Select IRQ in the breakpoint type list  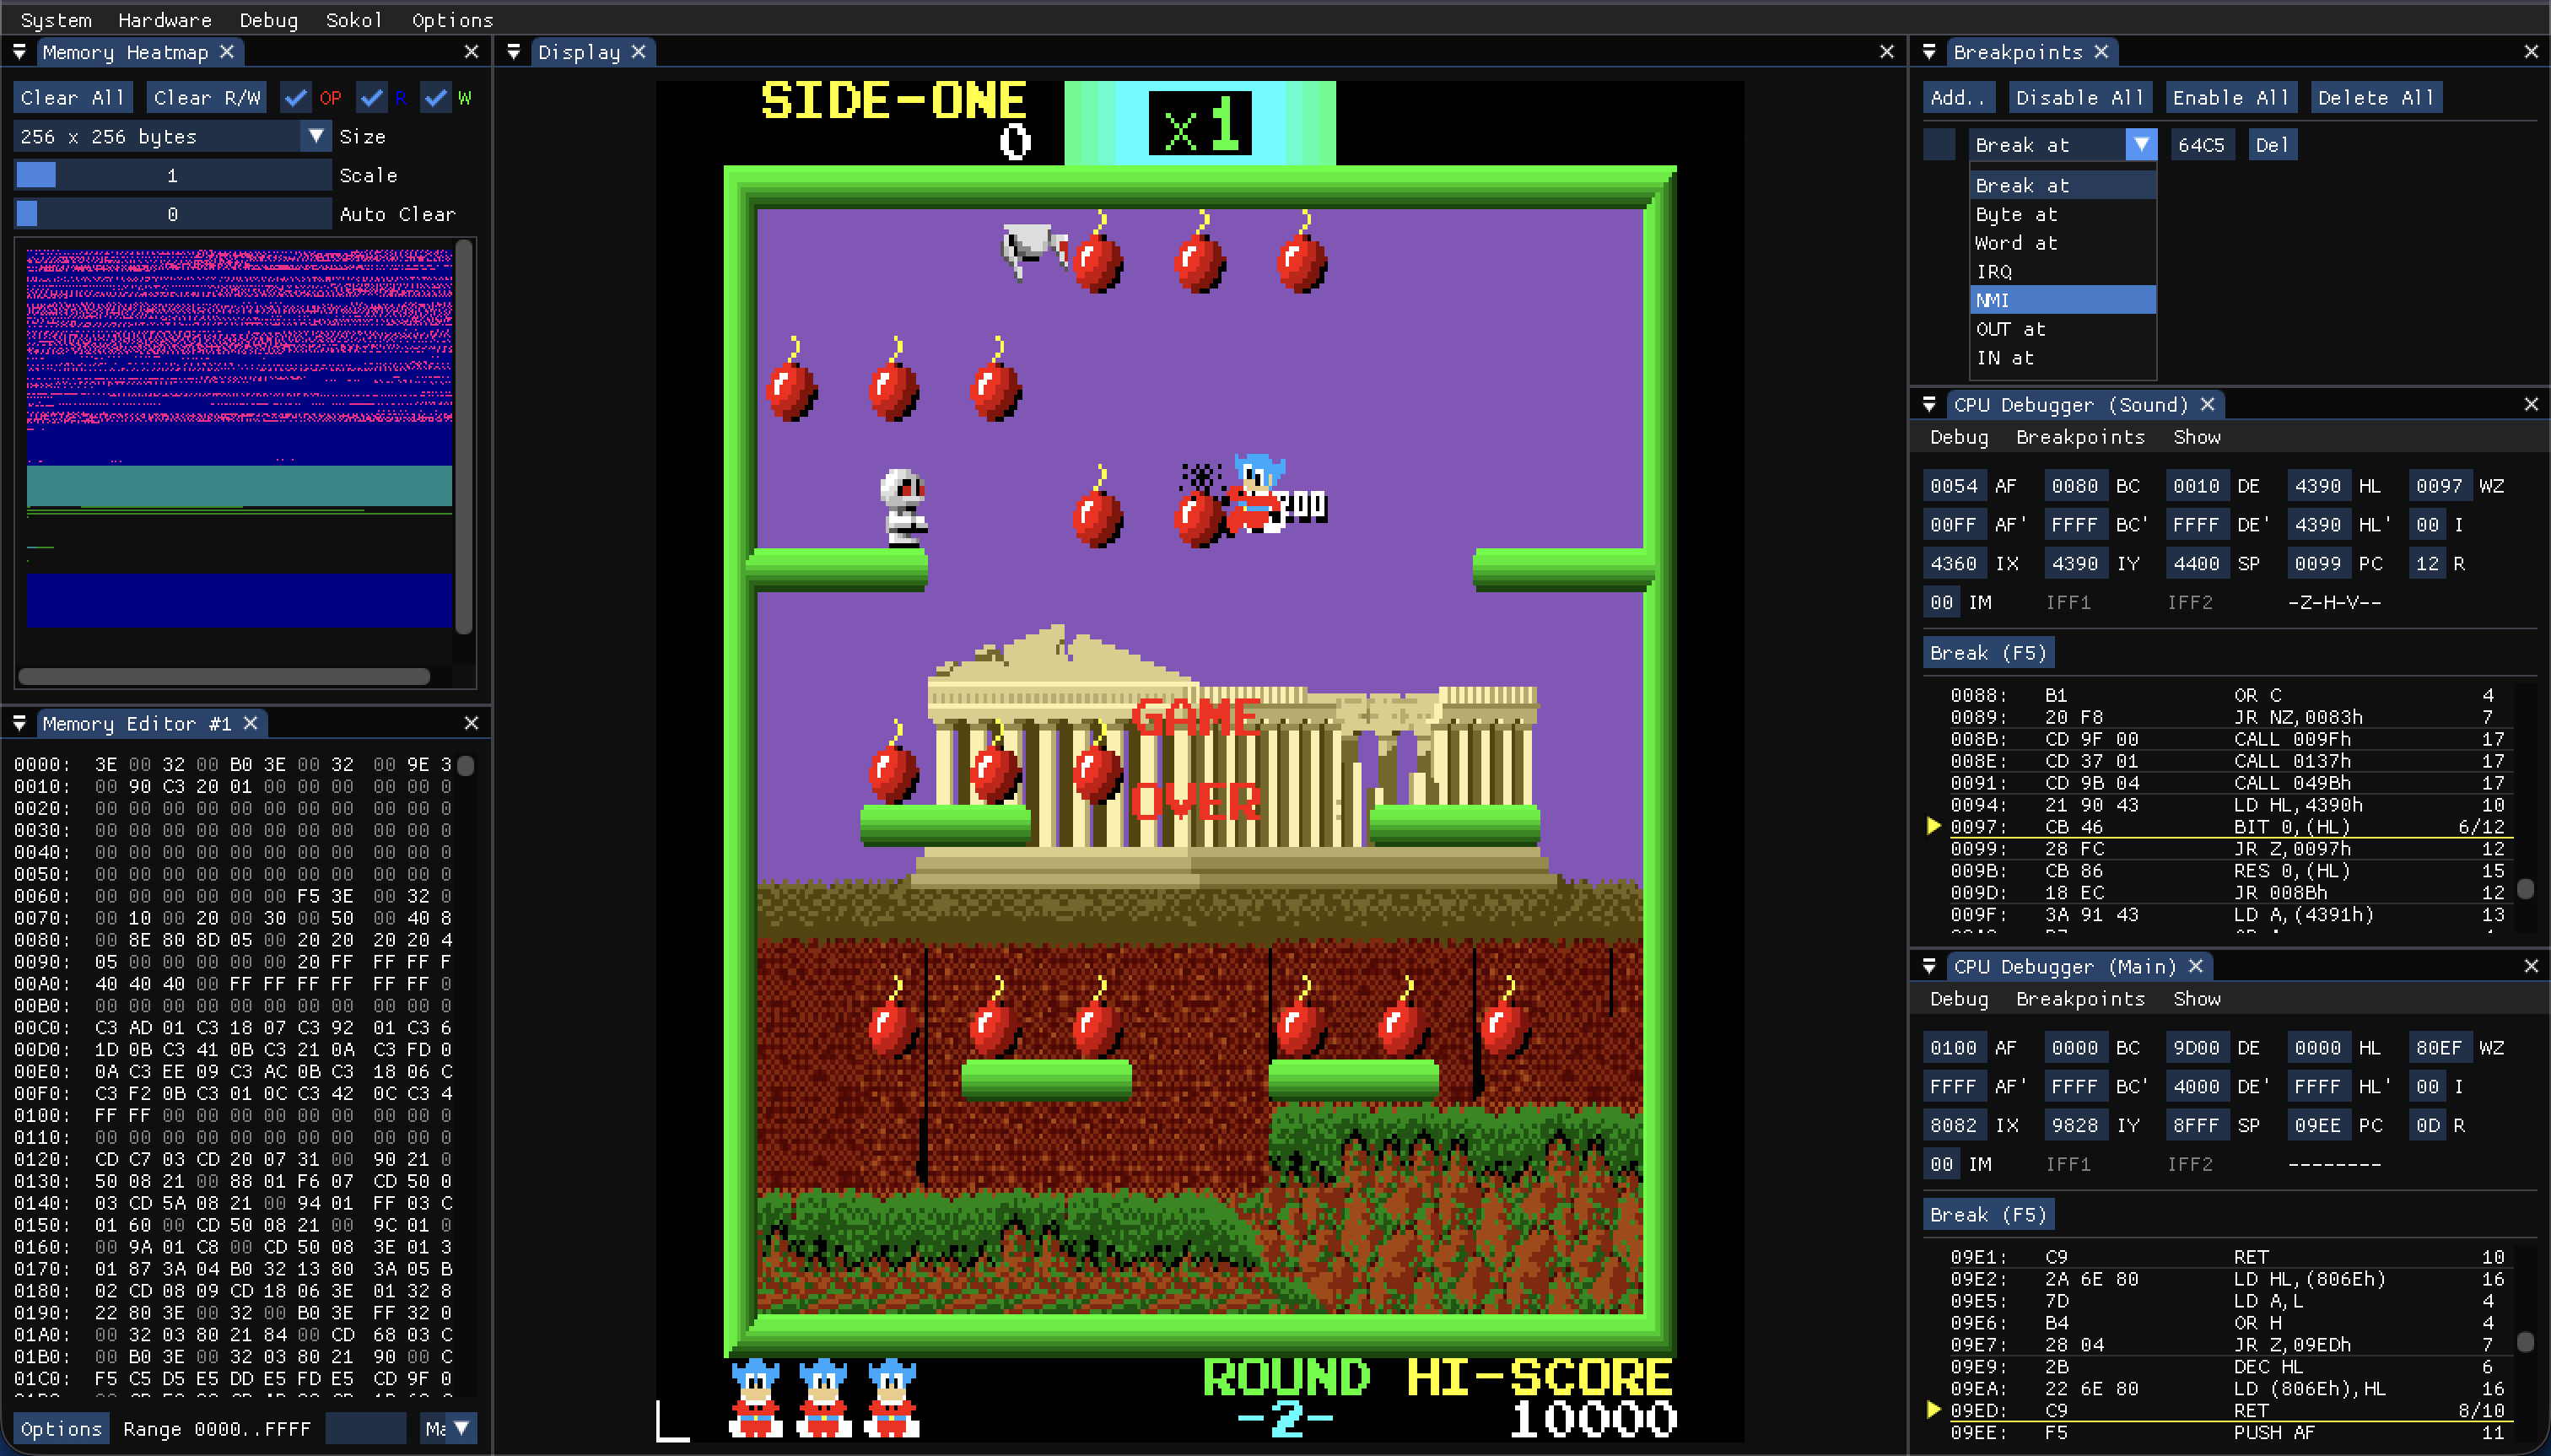[x=2063, y=272]
